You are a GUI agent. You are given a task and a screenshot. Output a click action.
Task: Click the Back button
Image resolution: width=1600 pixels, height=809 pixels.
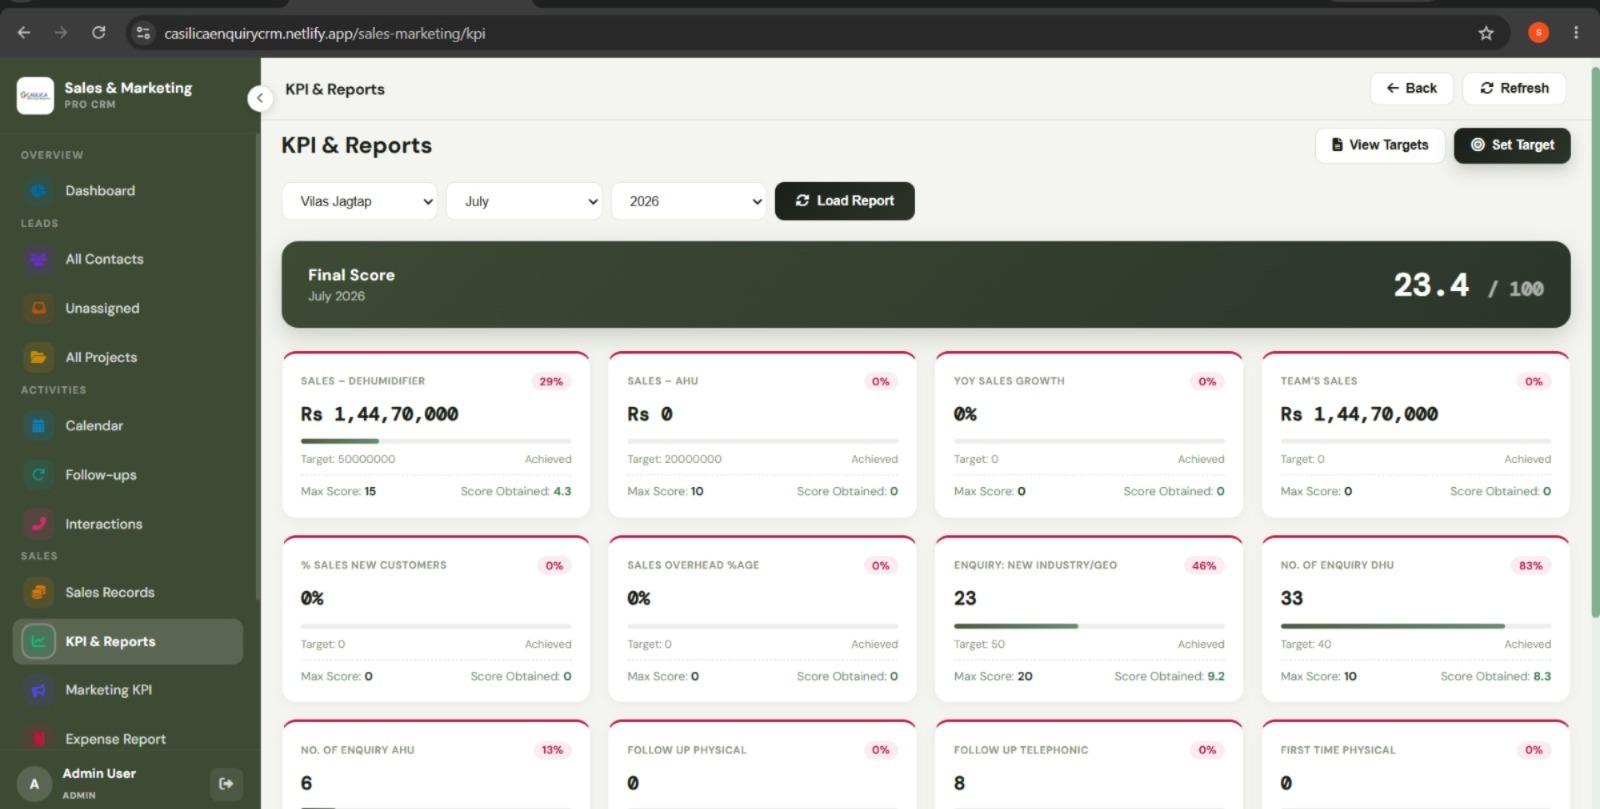pyautogui.click(x=1411, y=88)
